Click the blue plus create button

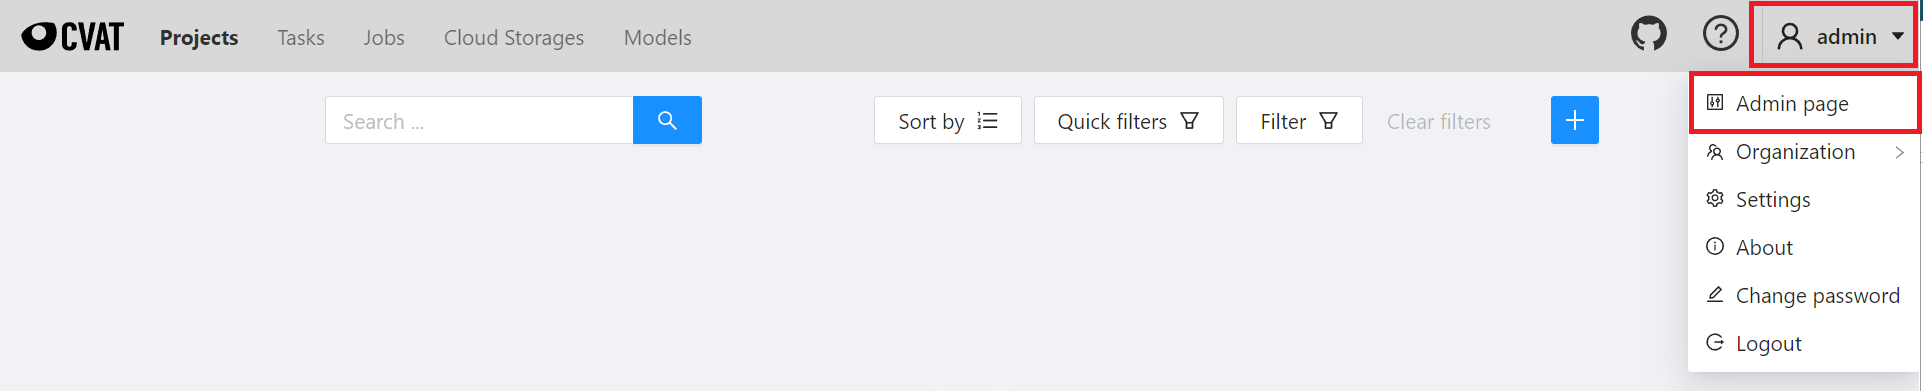1574,120
